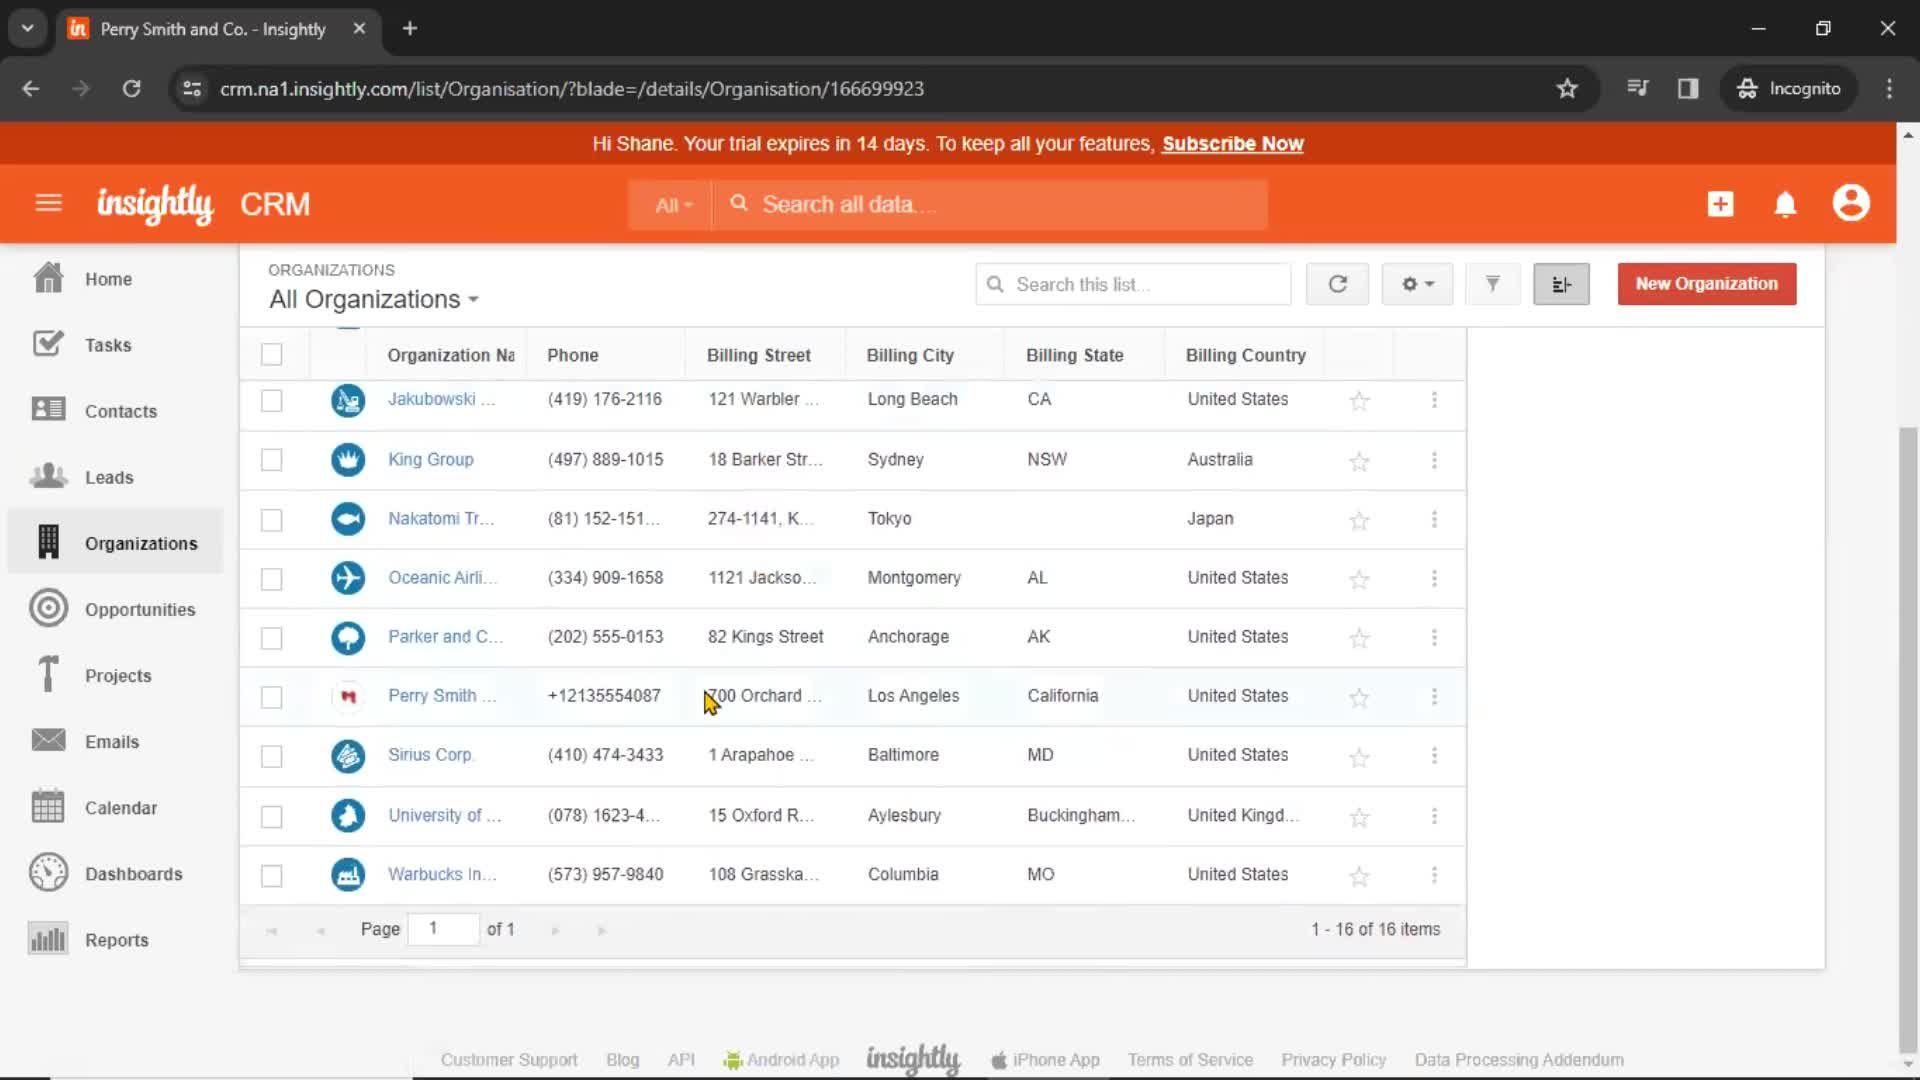The width and height of the screenshot is (1920, 1080).
Task: Click the Subscribe Now link
Action: (x=1233, y=144)
